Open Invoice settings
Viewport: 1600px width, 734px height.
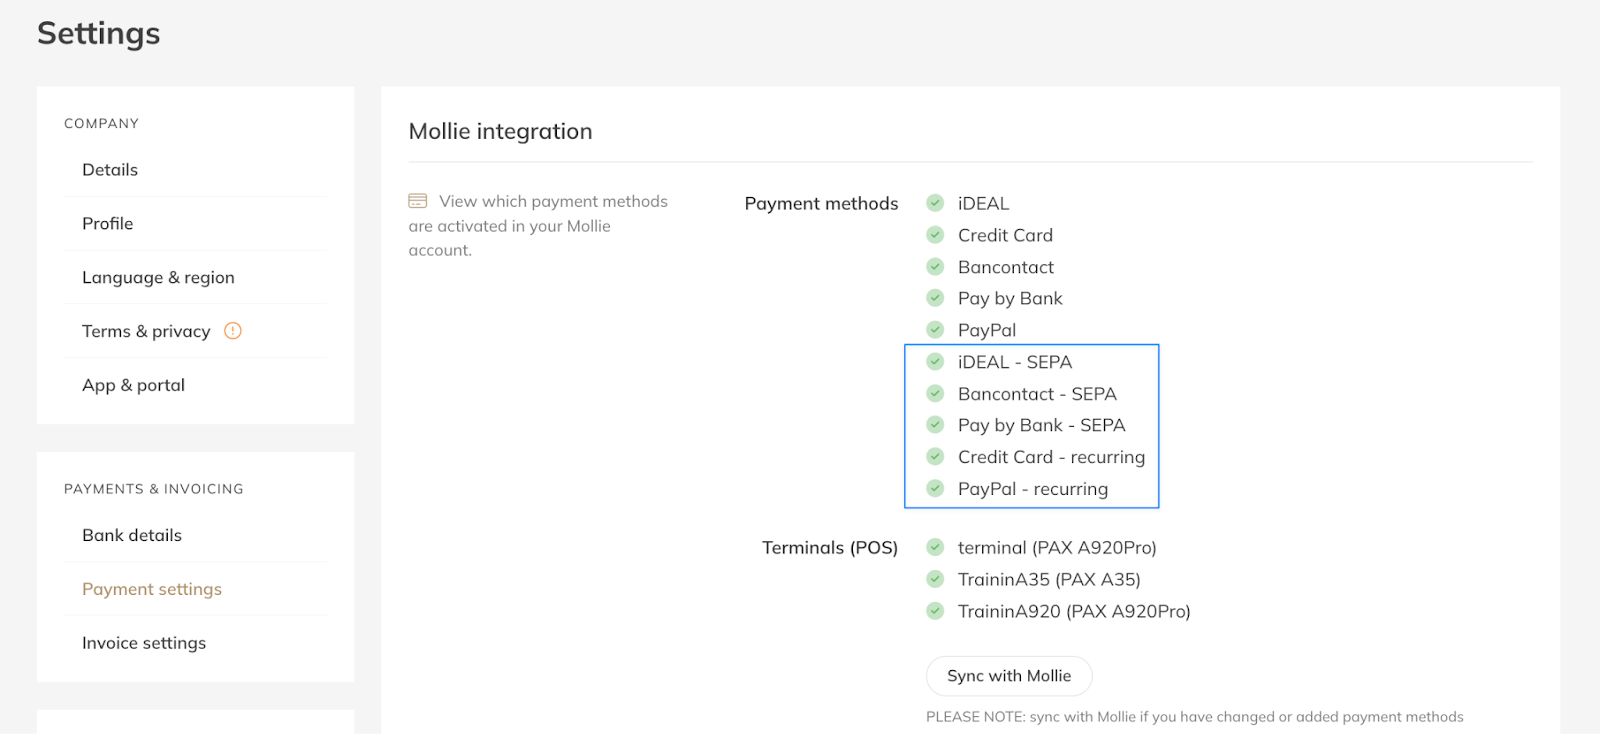[x=144, y=643]
